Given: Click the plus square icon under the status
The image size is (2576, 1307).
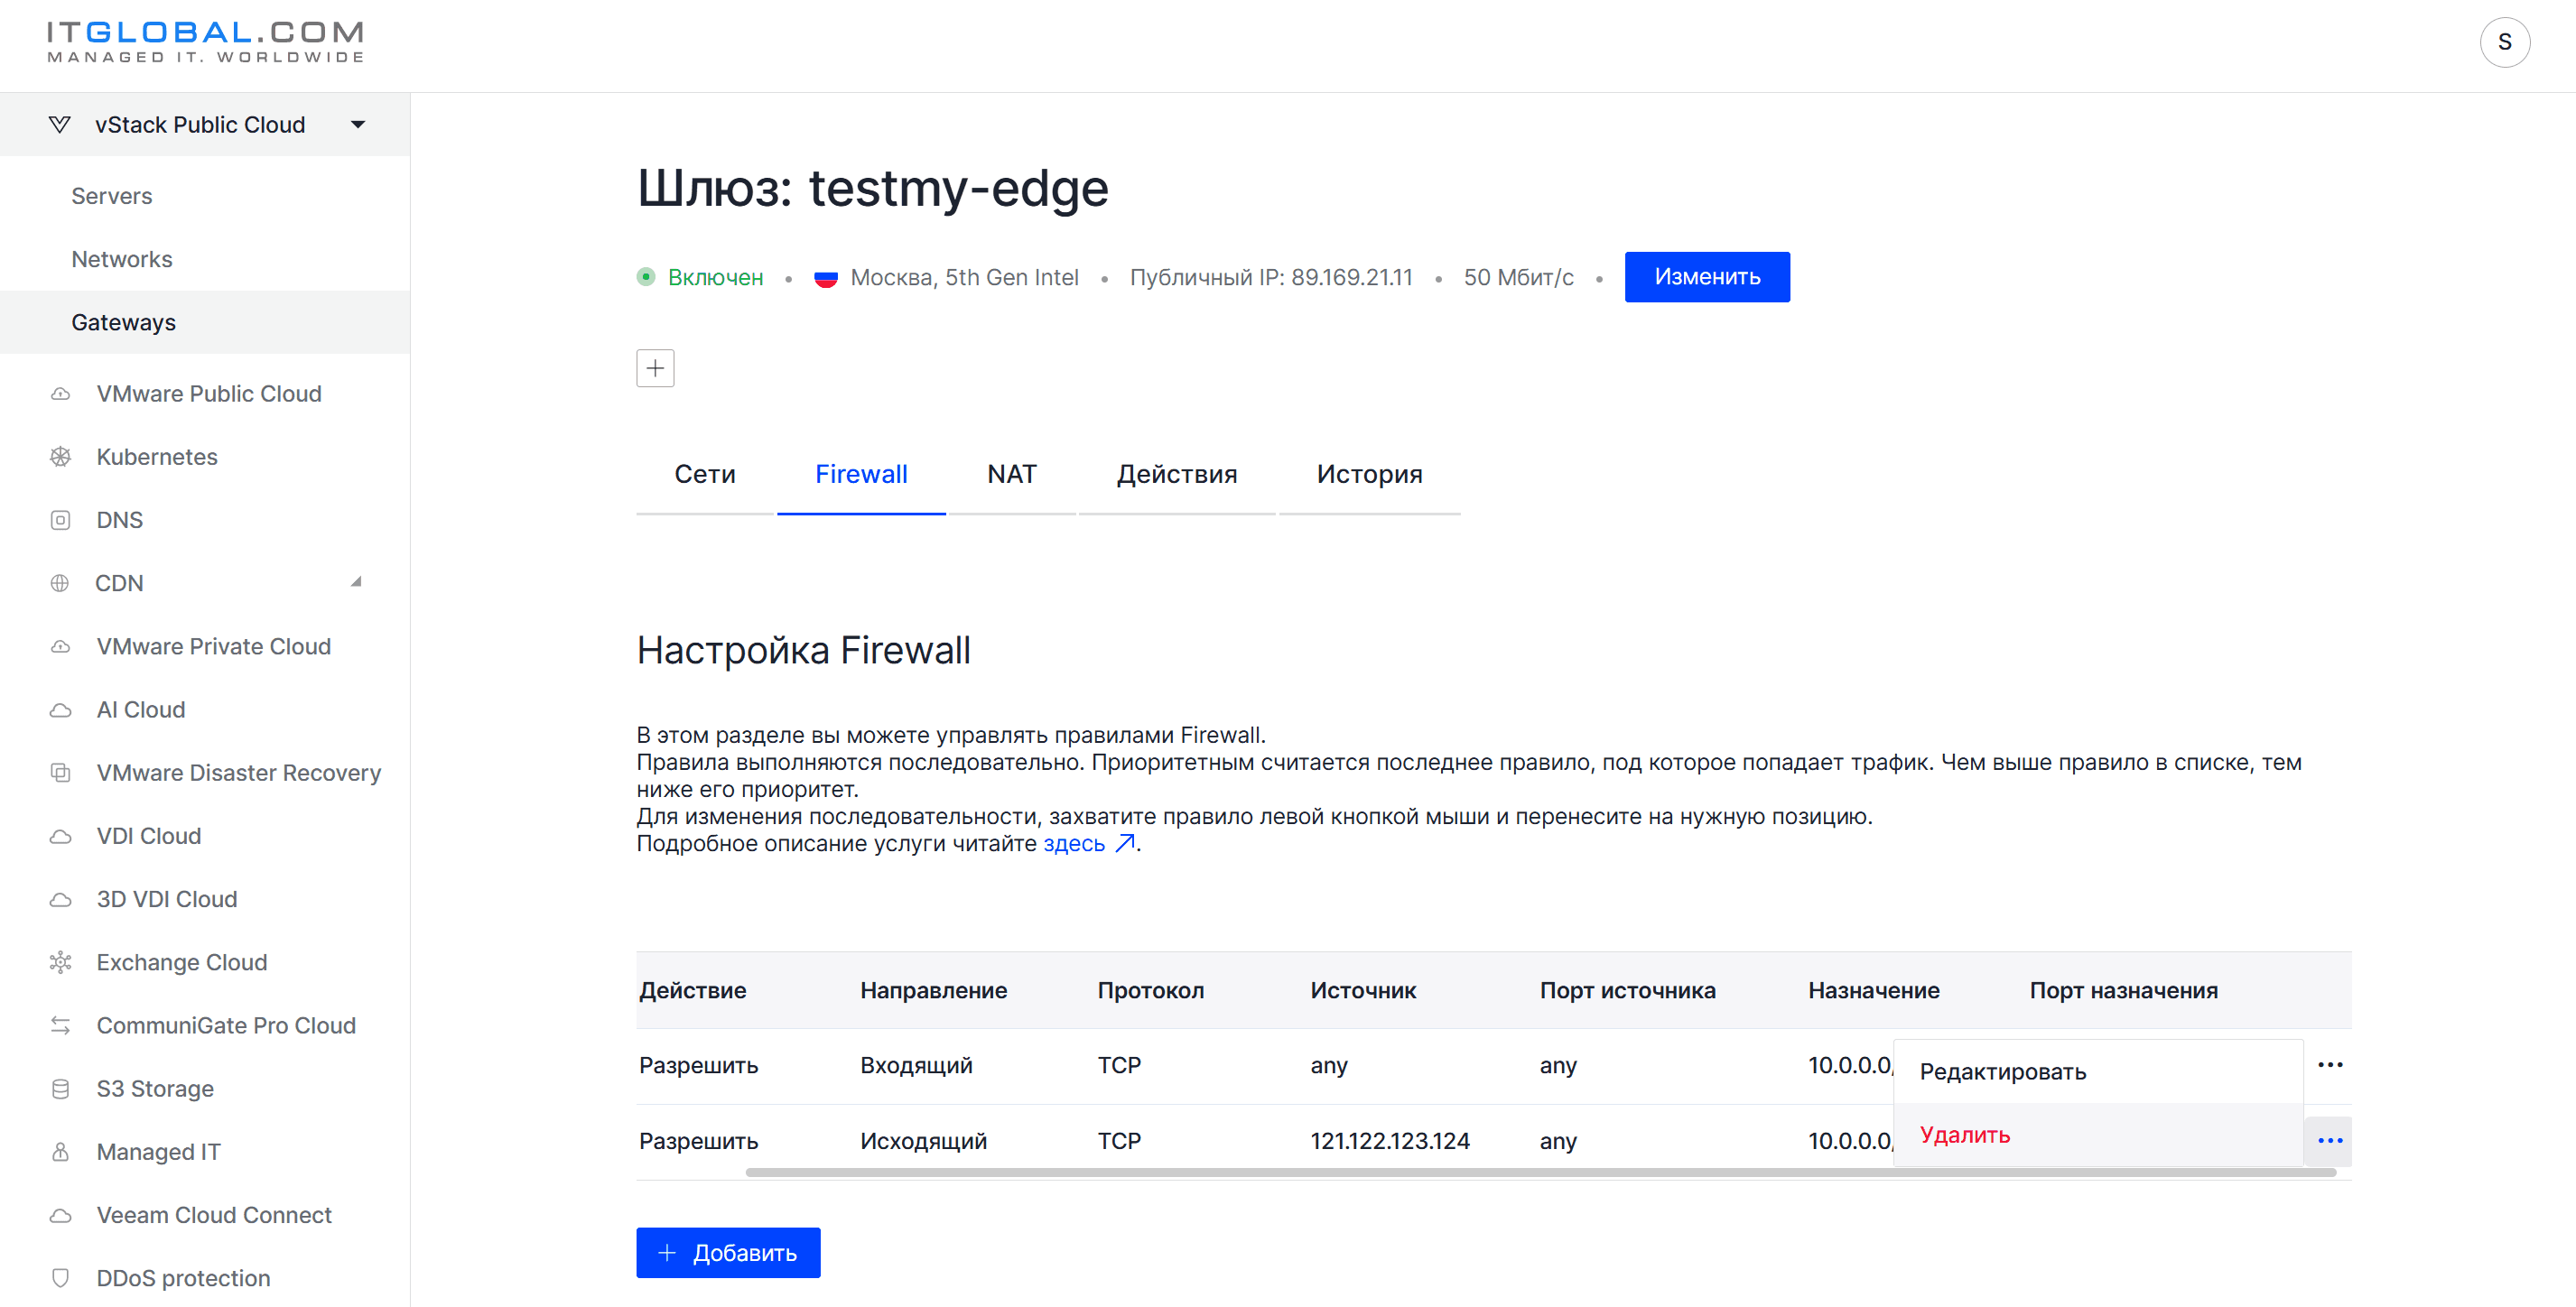Looking at the screenshot, I should (655, 368).
